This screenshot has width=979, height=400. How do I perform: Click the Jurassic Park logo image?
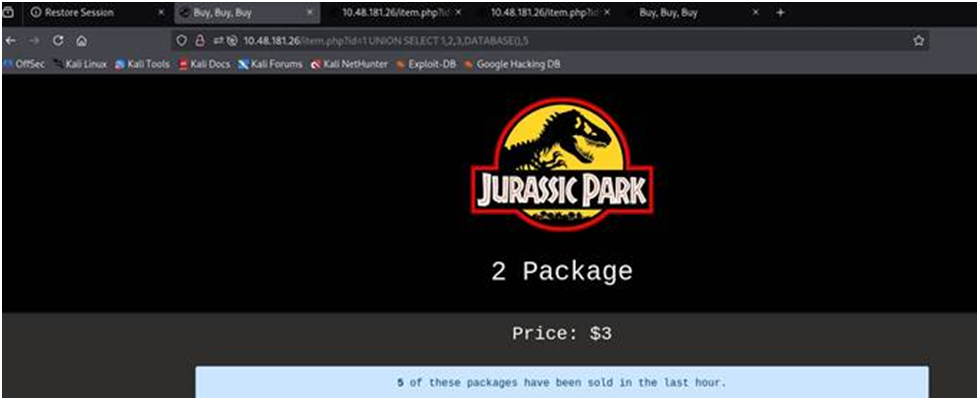pos(562,165)
